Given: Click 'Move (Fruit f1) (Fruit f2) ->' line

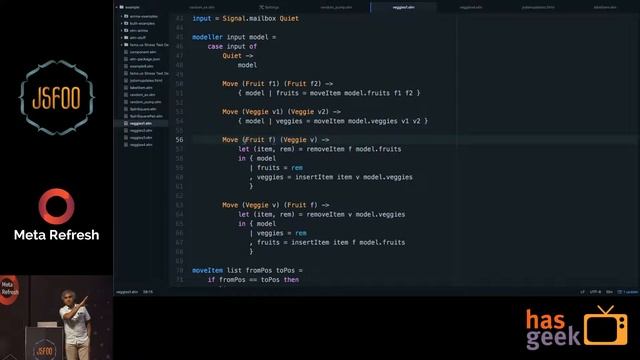Looking at the screenshot, I should (278, 84).
